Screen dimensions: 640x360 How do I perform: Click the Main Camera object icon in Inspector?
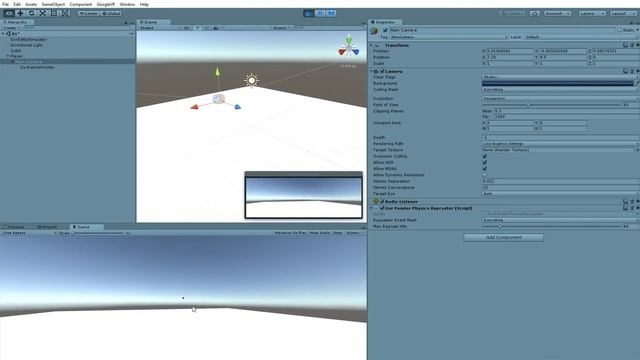375,31
